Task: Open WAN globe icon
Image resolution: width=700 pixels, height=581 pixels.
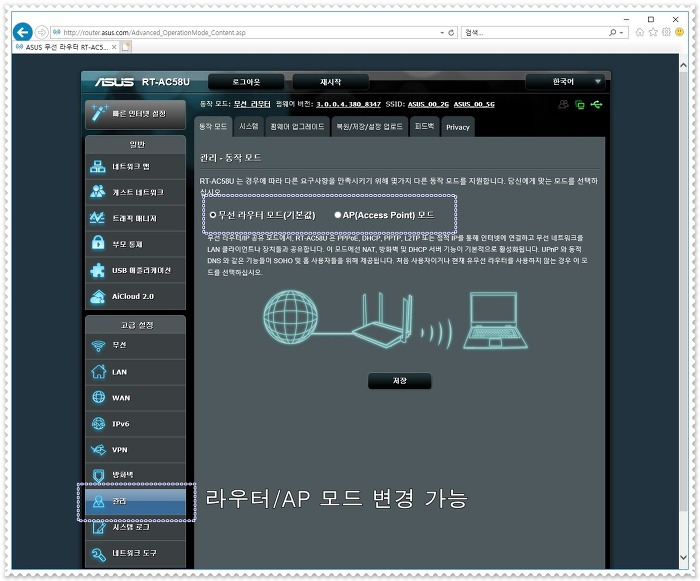Action: [x=98, y=397]
